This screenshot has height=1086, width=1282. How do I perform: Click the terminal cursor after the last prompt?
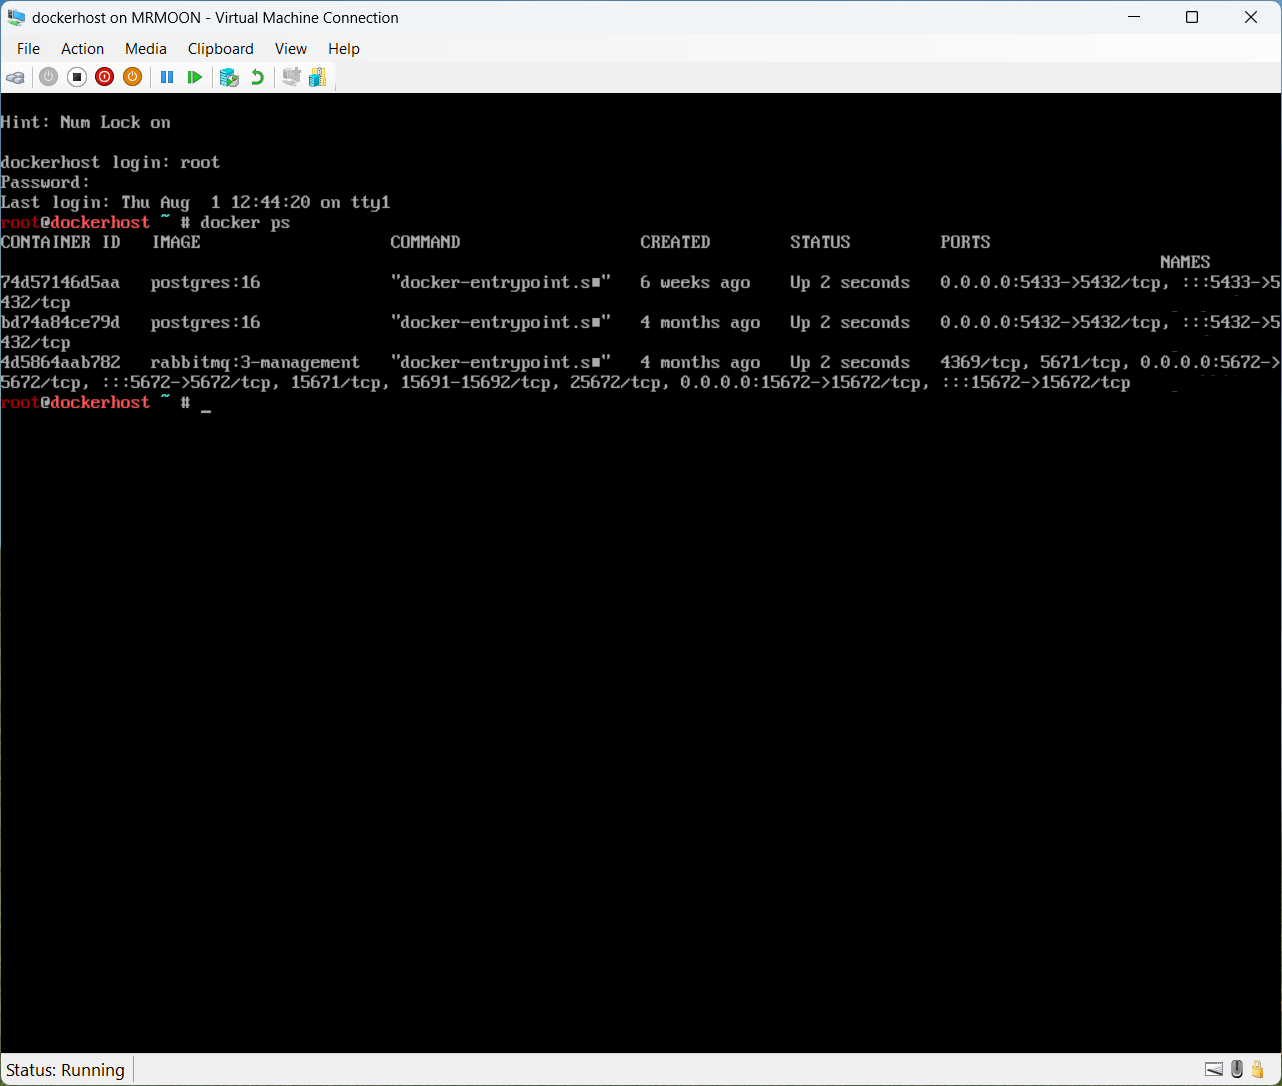[x=206, y=410]
